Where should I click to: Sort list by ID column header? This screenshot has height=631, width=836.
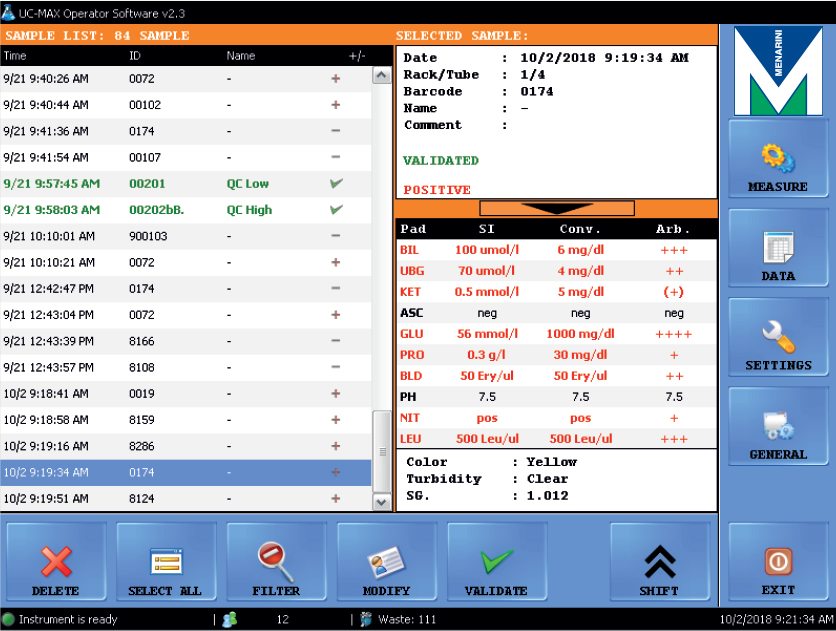pyautogui.click(x=135, y=56)
